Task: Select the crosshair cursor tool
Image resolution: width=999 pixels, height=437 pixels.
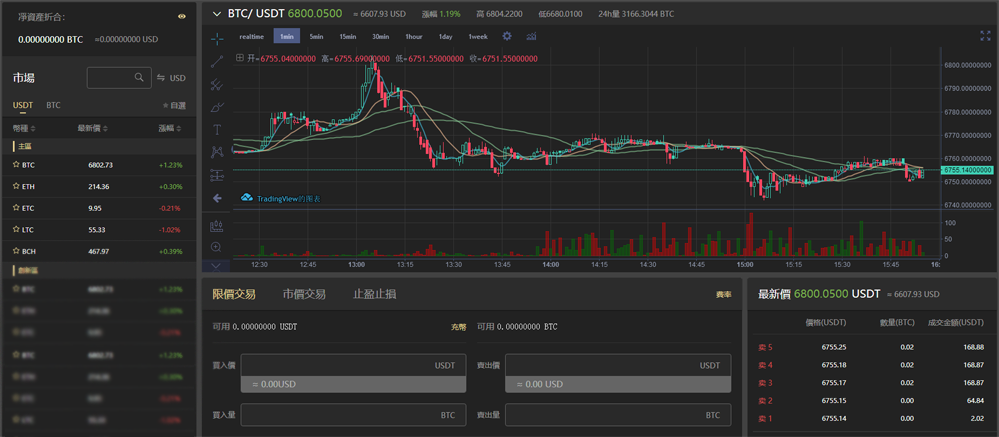Action: [217, 39]
